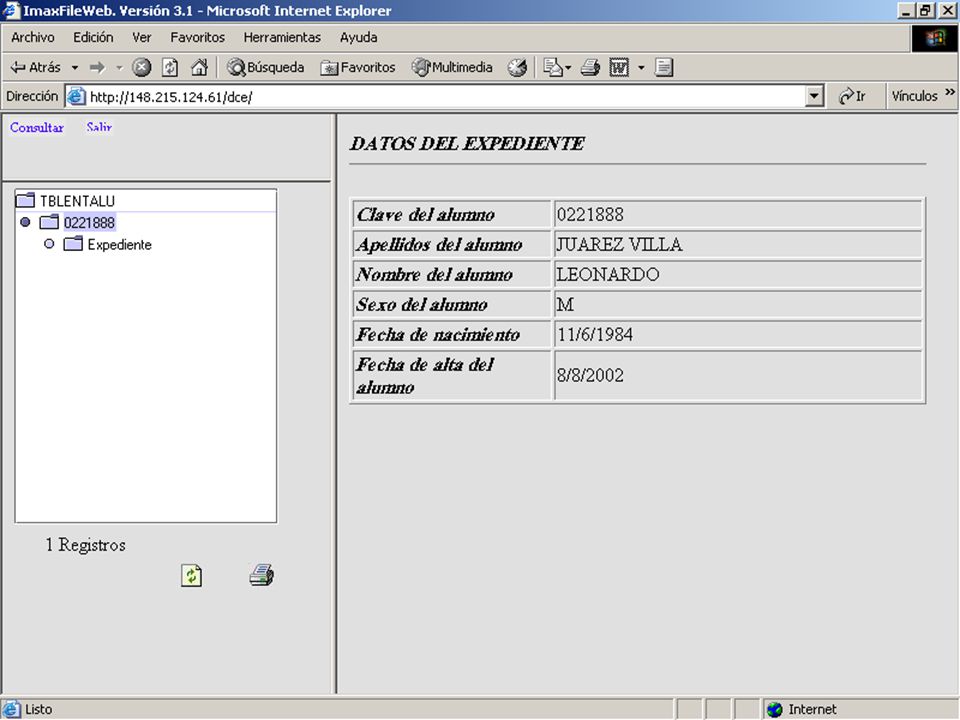Click the browser Refresh icon
960x720 pixels.
click(x=170, y=67)
